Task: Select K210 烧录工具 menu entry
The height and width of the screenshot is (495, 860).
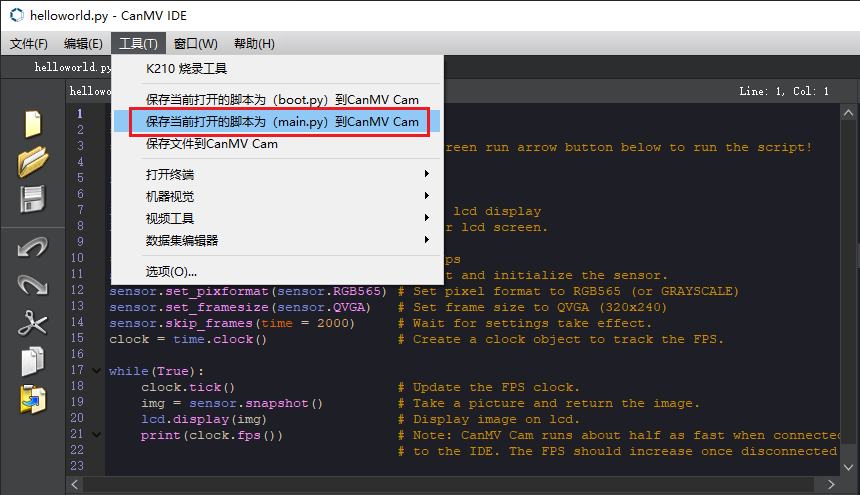Action: pos(277,69)
